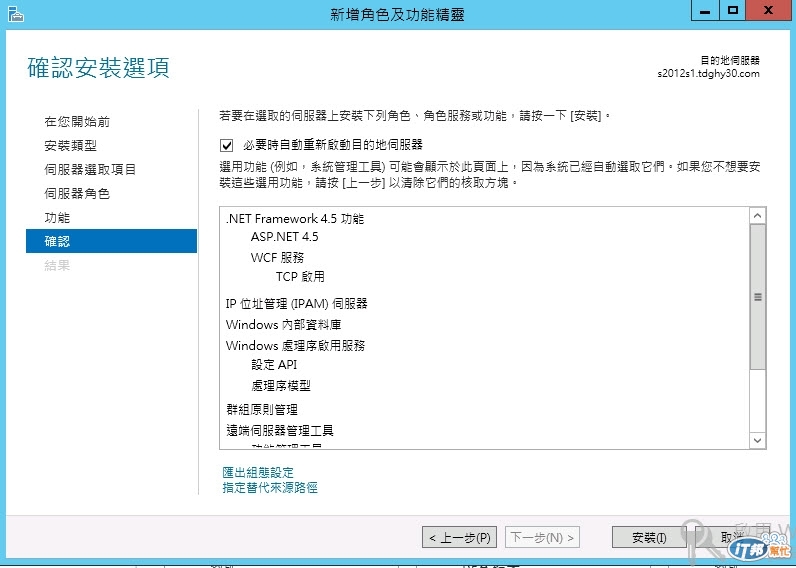Open 指定替代來源路徑 link
Image resolution: width=796 pixels, height=568 pixels.
[270, 488]
